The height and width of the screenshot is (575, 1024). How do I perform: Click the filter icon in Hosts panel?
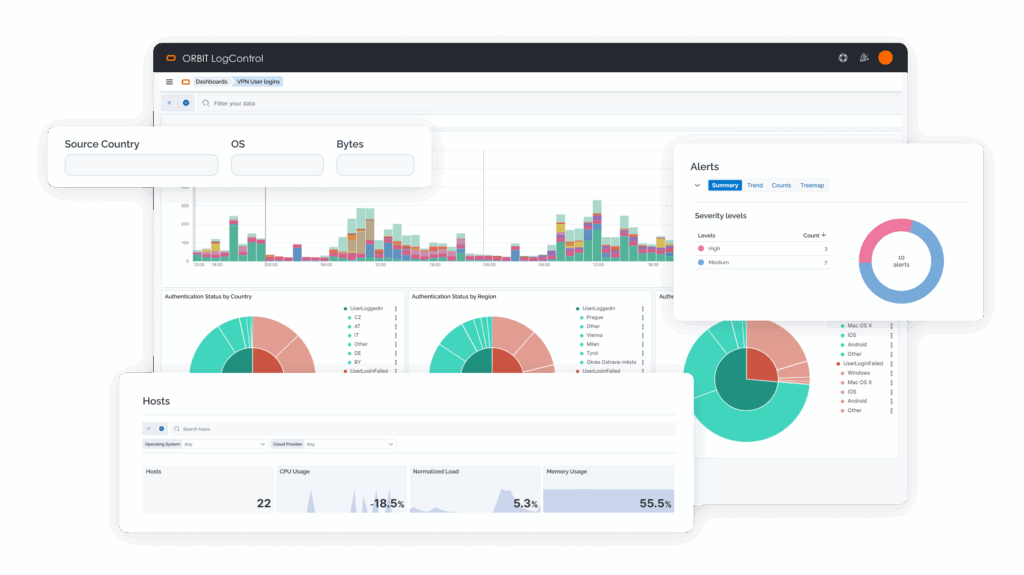click(149, 428)
